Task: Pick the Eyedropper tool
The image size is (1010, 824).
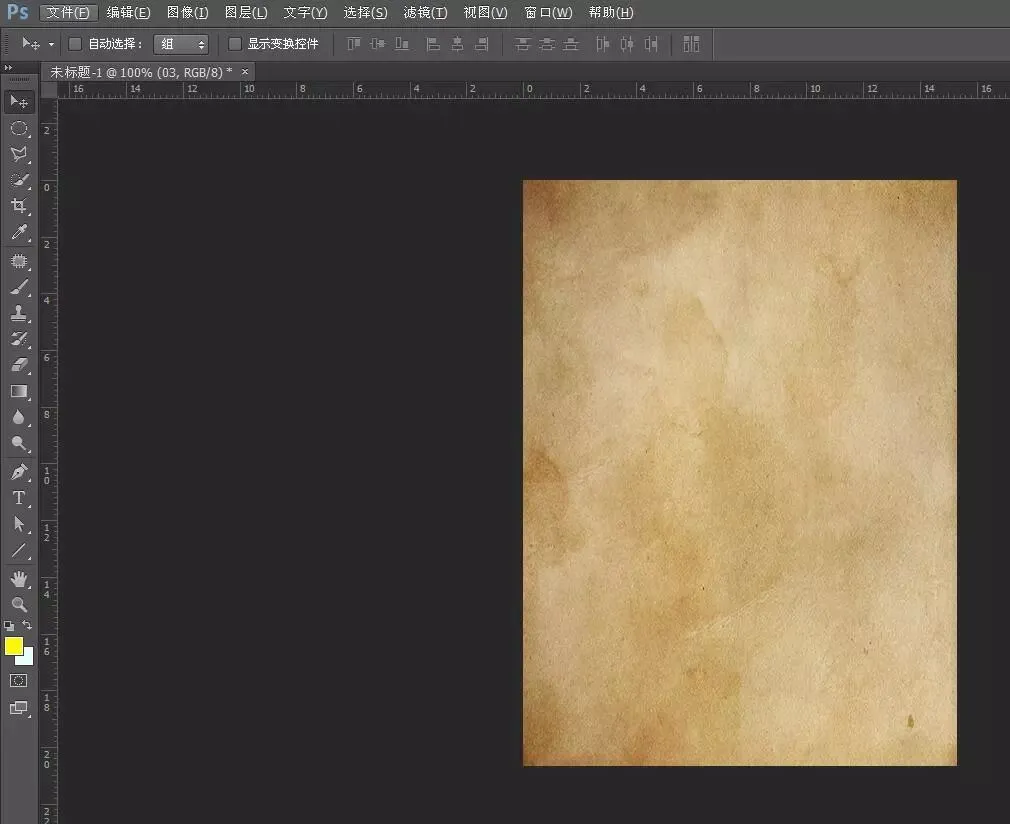Action: click(19, 233)
